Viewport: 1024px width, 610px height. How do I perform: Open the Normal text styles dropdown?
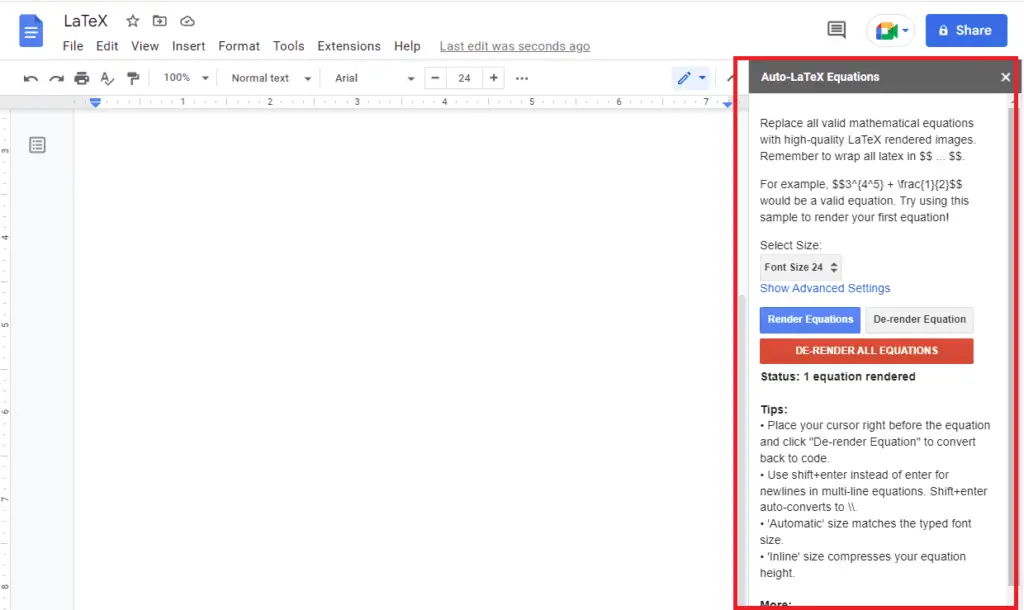pos(266,77)
